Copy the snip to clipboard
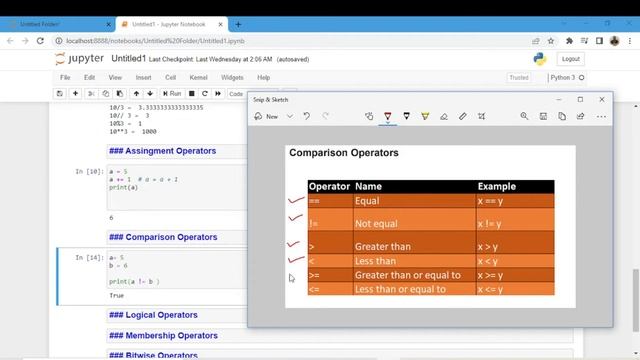The width and height of the screenshot is (640, 360). (x=562, y=116)
